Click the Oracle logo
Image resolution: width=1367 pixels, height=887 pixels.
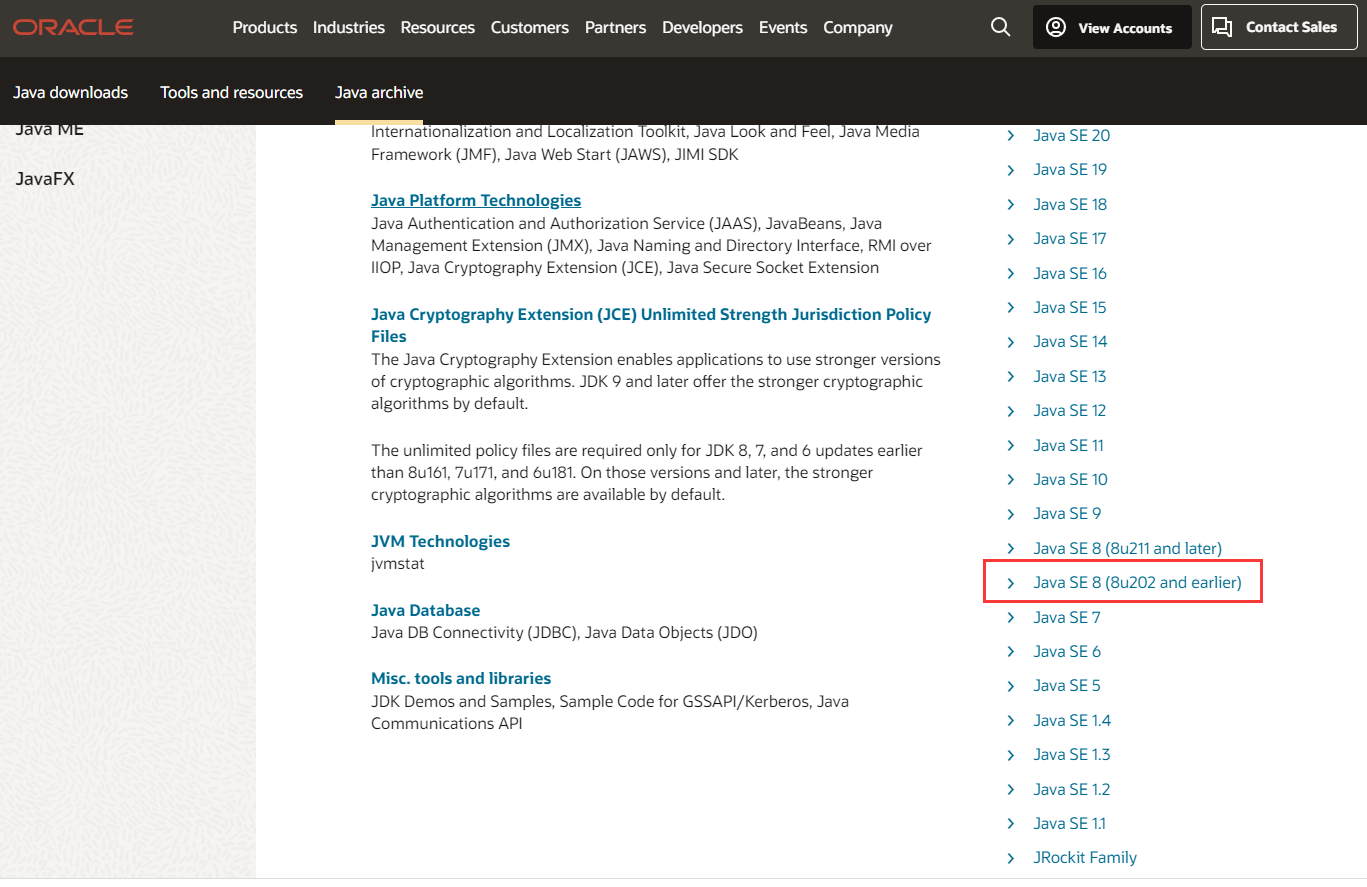pos(73,27)
